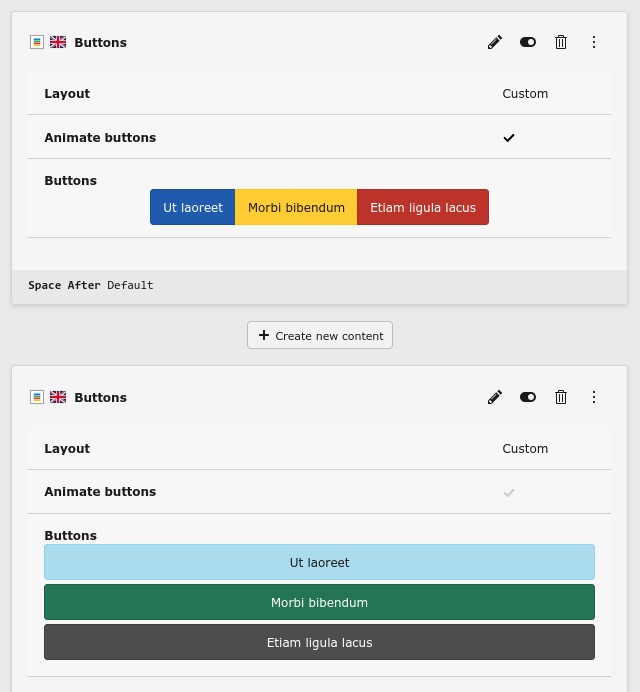This screenshot has width=640, height=692.
Task: Edit the first Buttons content element
Action: click(495, 42)
